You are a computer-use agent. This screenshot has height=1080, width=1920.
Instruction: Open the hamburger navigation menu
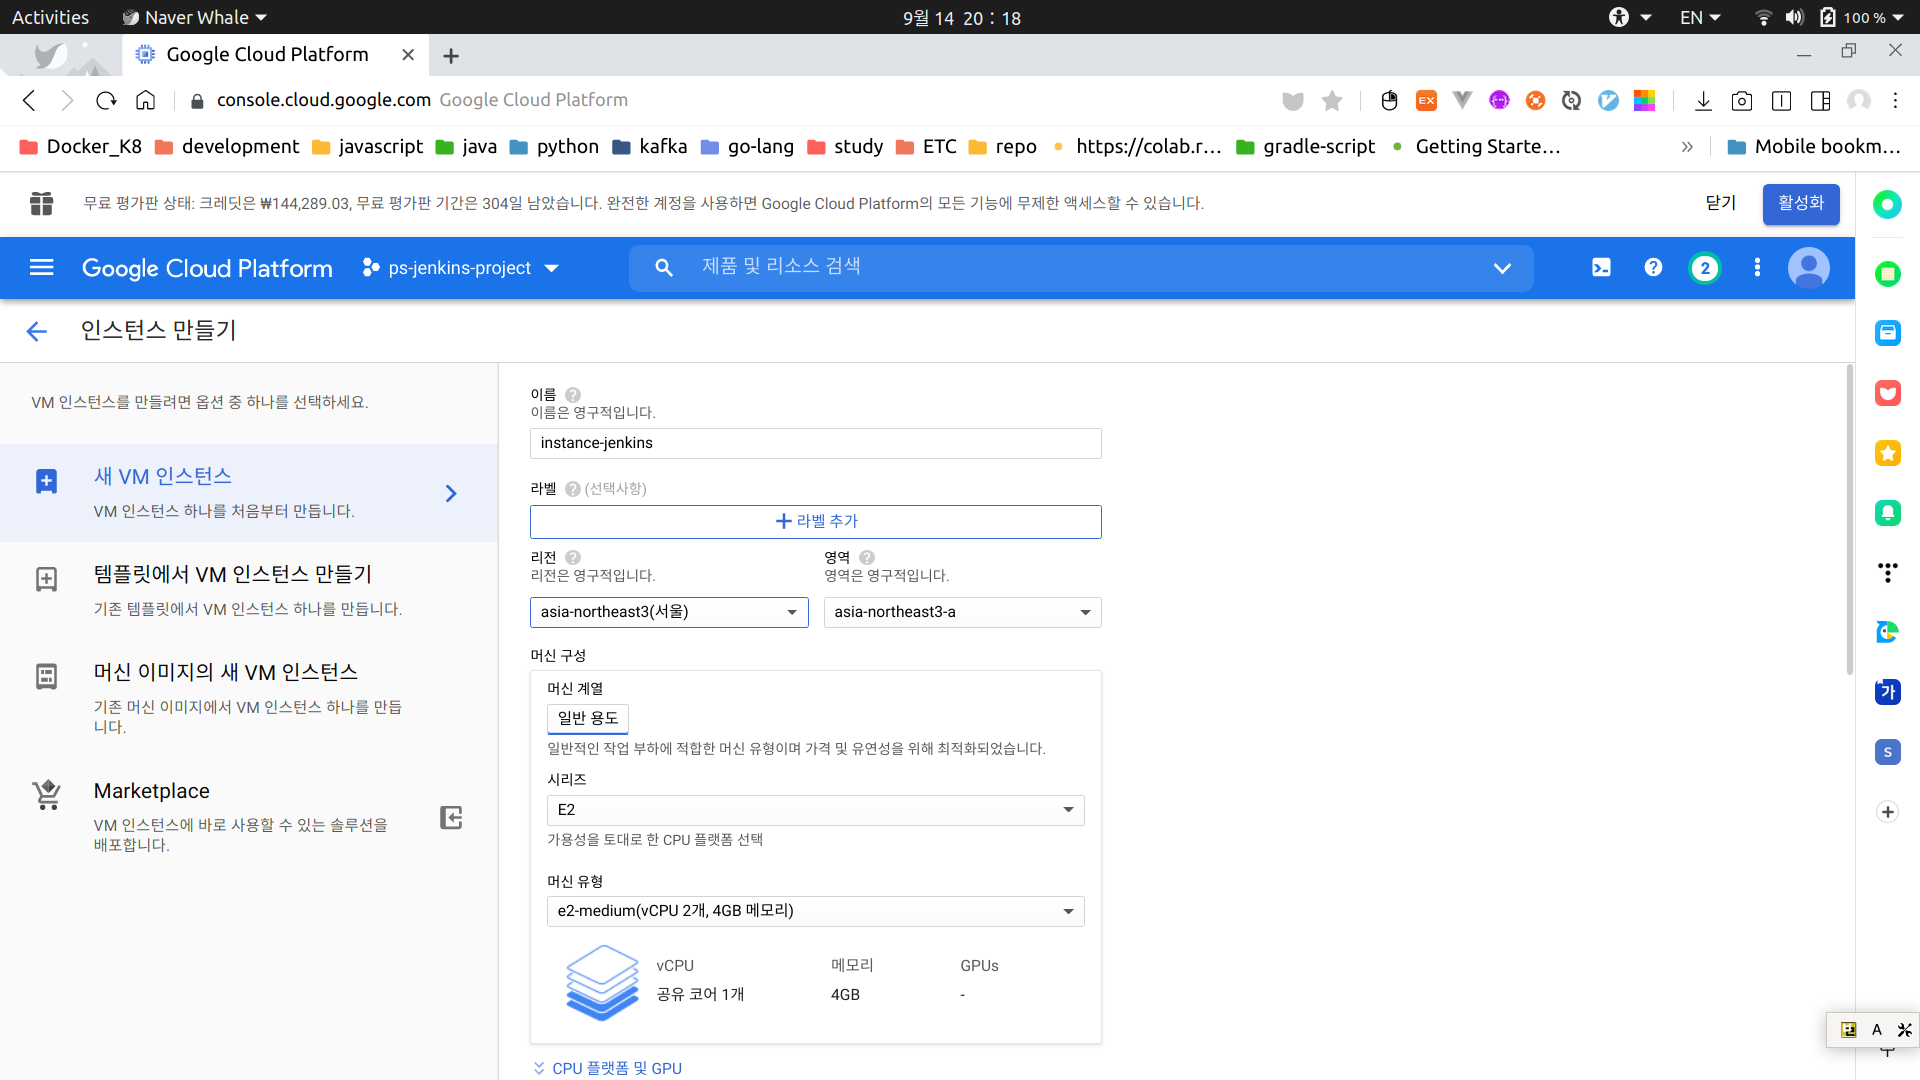41,267
